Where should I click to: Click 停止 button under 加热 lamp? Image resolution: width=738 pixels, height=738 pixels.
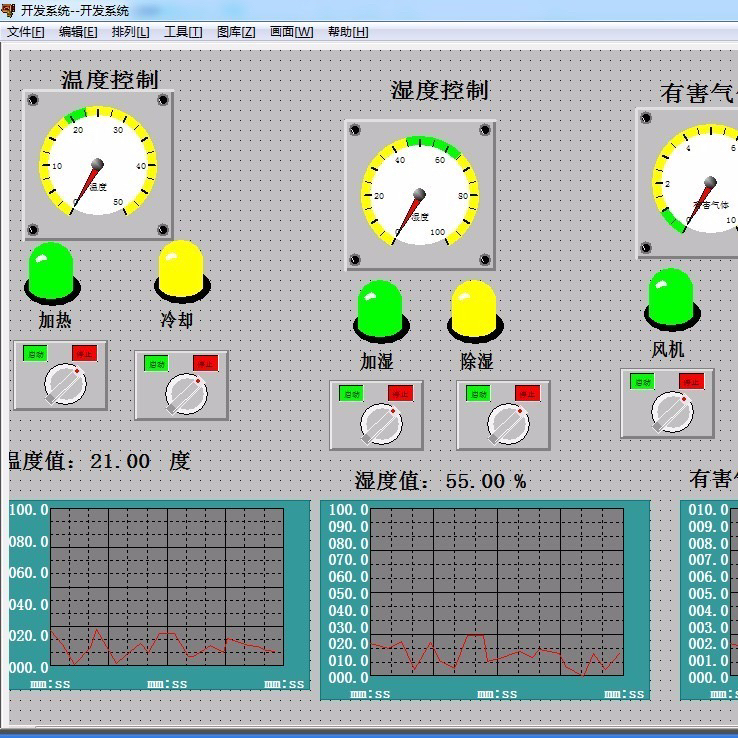click(x=85, y=353)
